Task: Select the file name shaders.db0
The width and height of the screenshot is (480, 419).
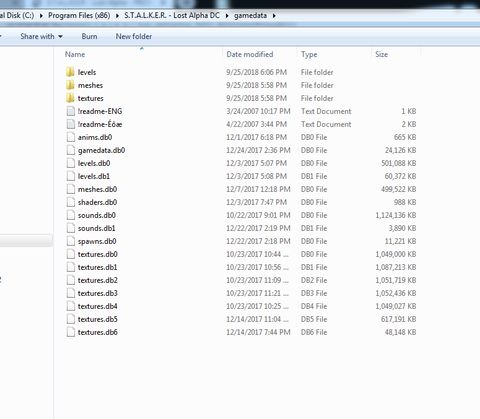Action: pos(97,202)
